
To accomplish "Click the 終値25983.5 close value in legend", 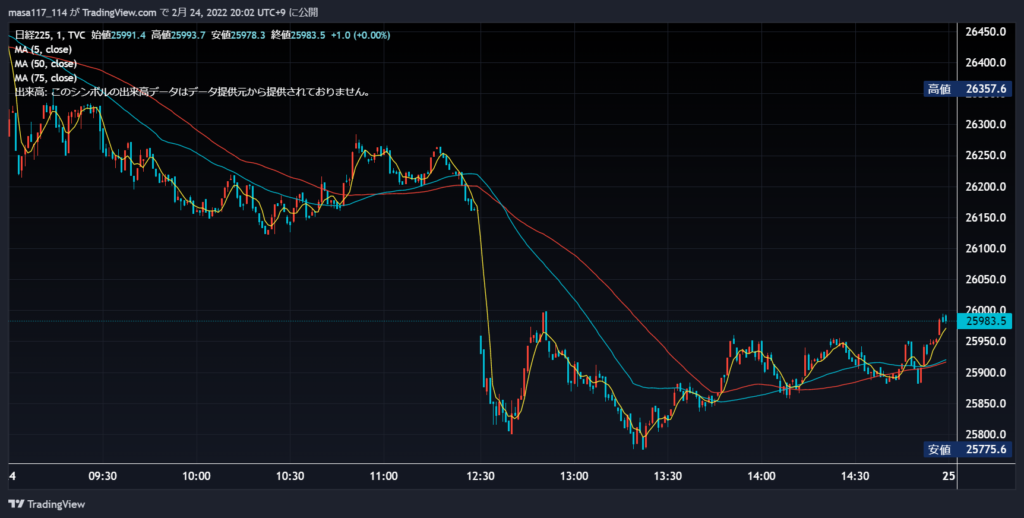I will click(298, 35).
